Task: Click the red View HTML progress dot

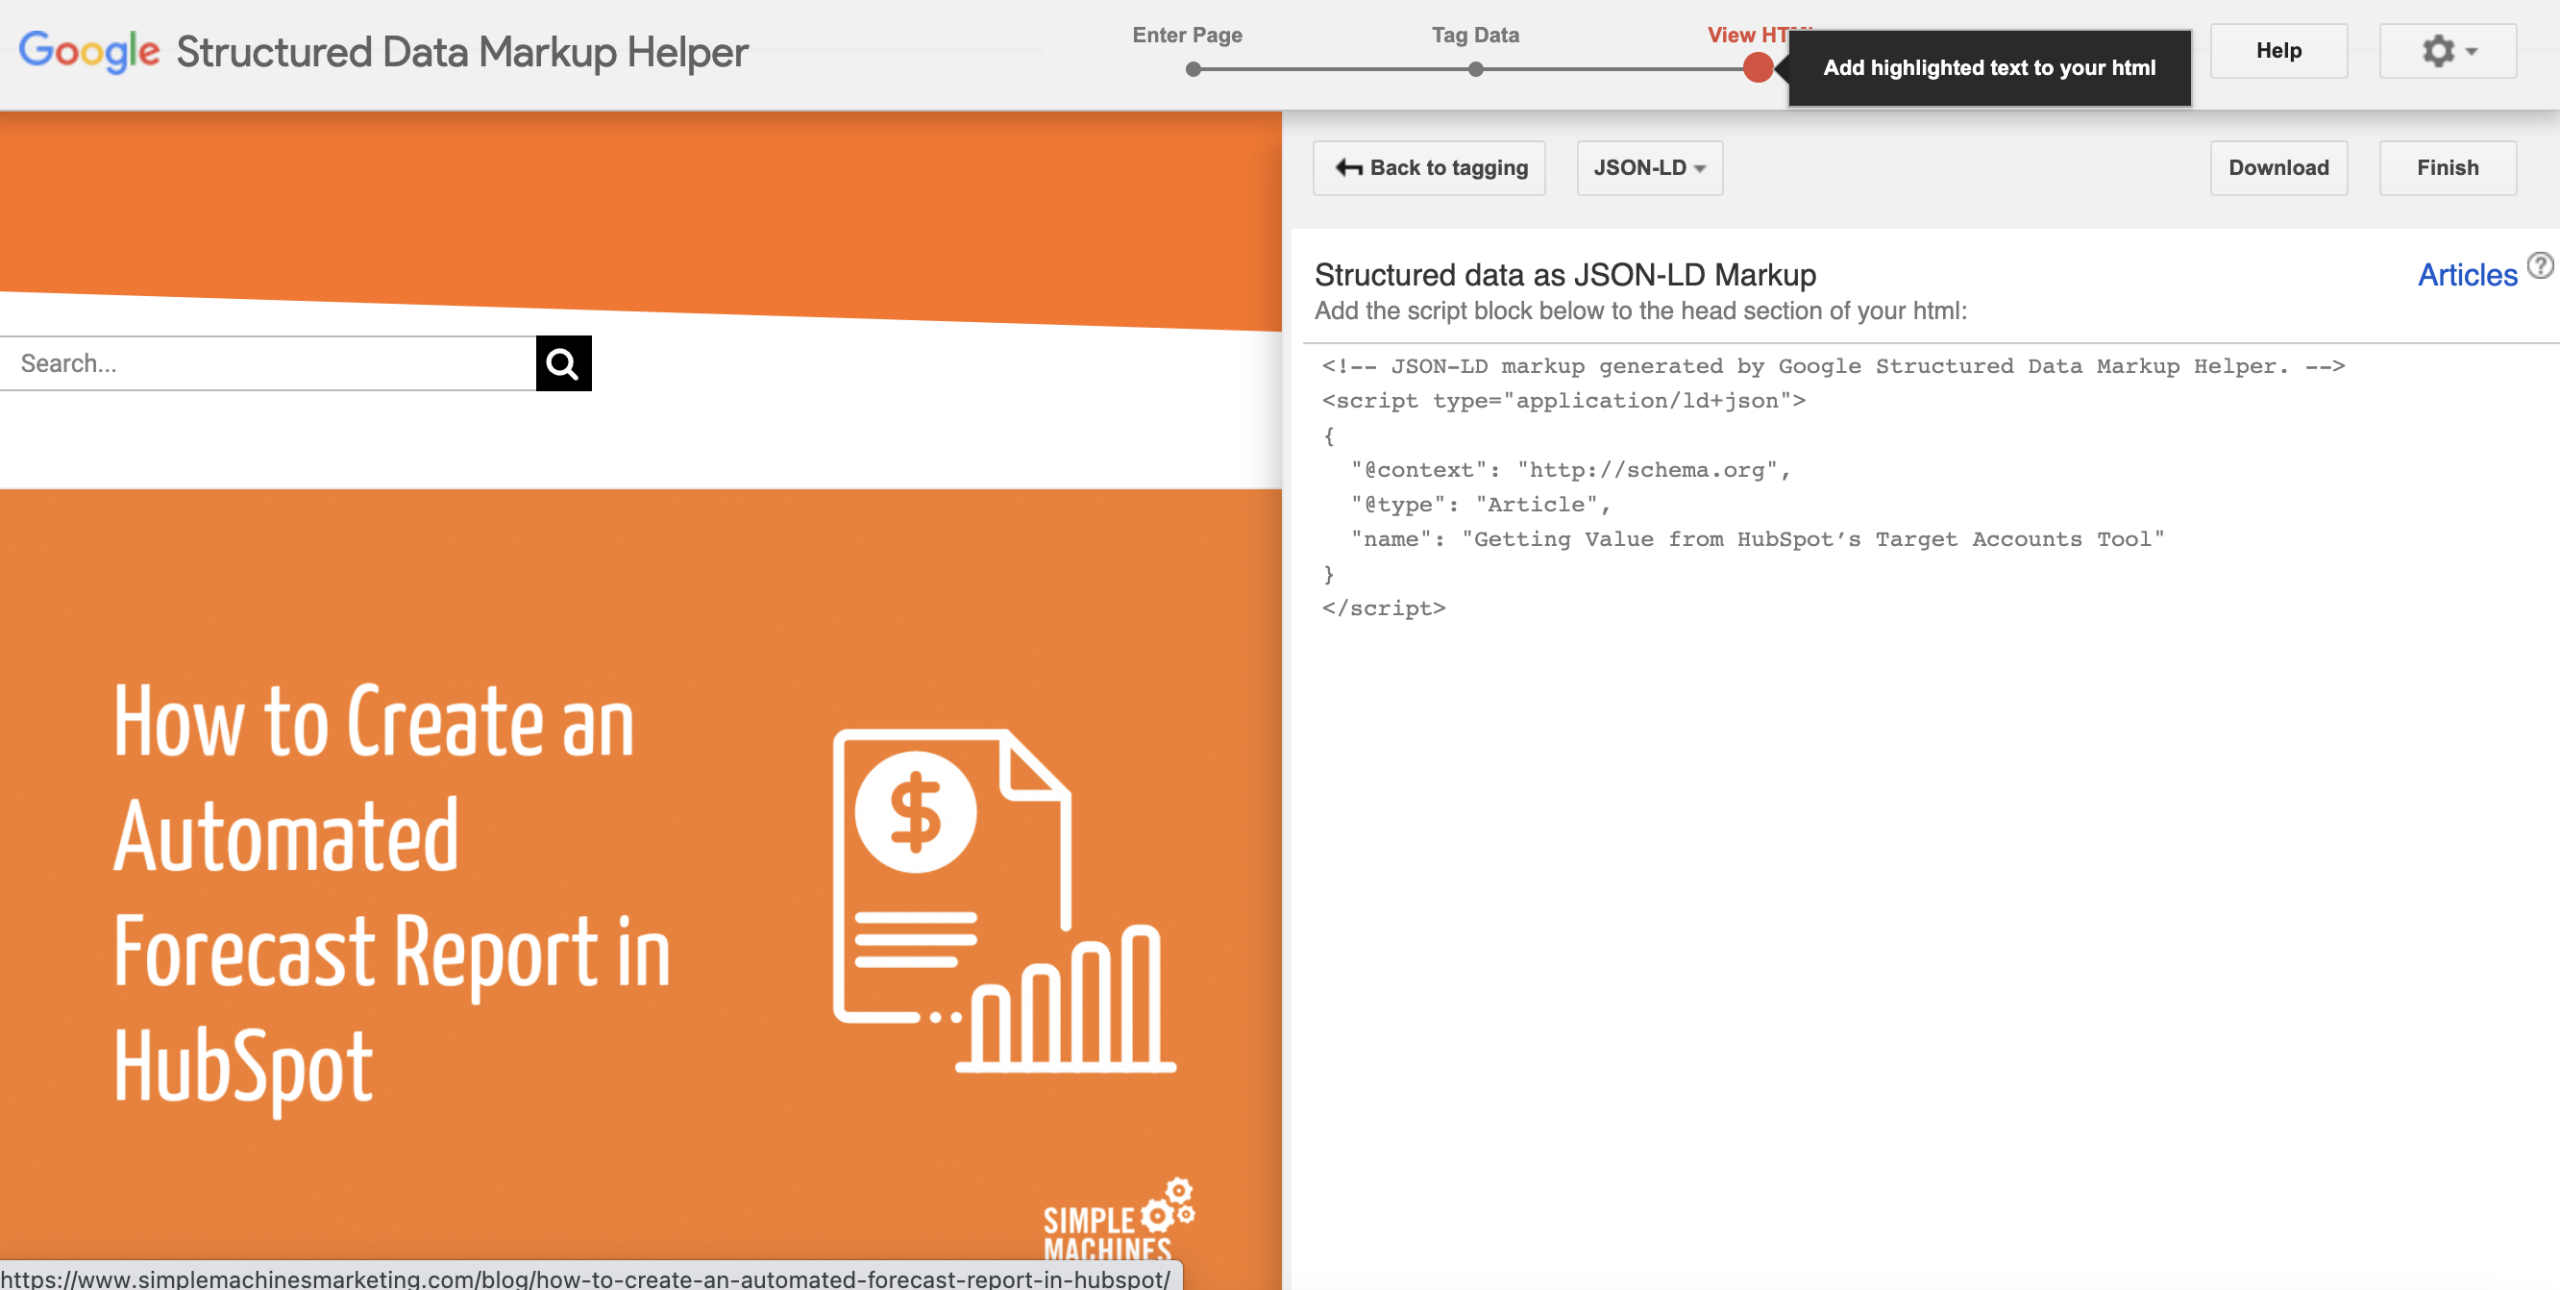Action: tap(1758, 68)
